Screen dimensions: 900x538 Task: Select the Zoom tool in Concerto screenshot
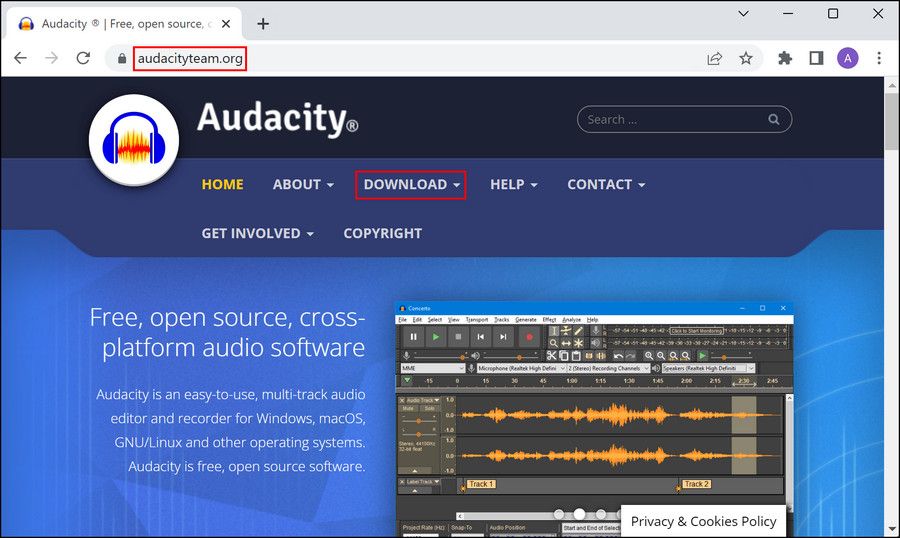(x=554, y=343)
